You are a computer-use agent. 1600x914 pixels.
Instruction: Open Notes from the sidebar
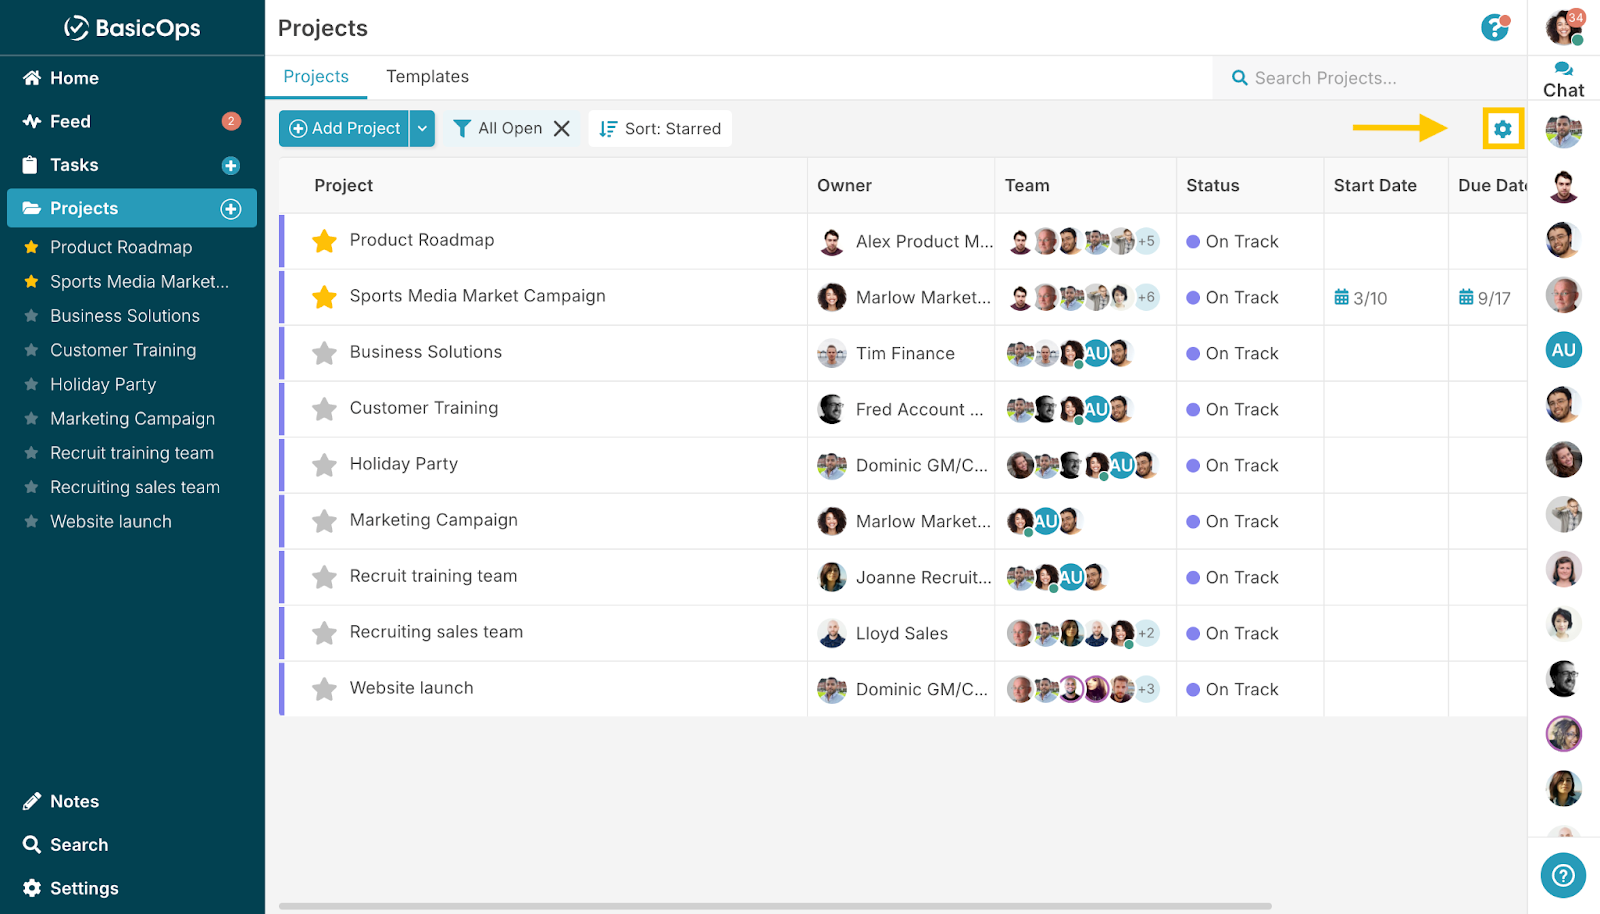tap(74, 801)
